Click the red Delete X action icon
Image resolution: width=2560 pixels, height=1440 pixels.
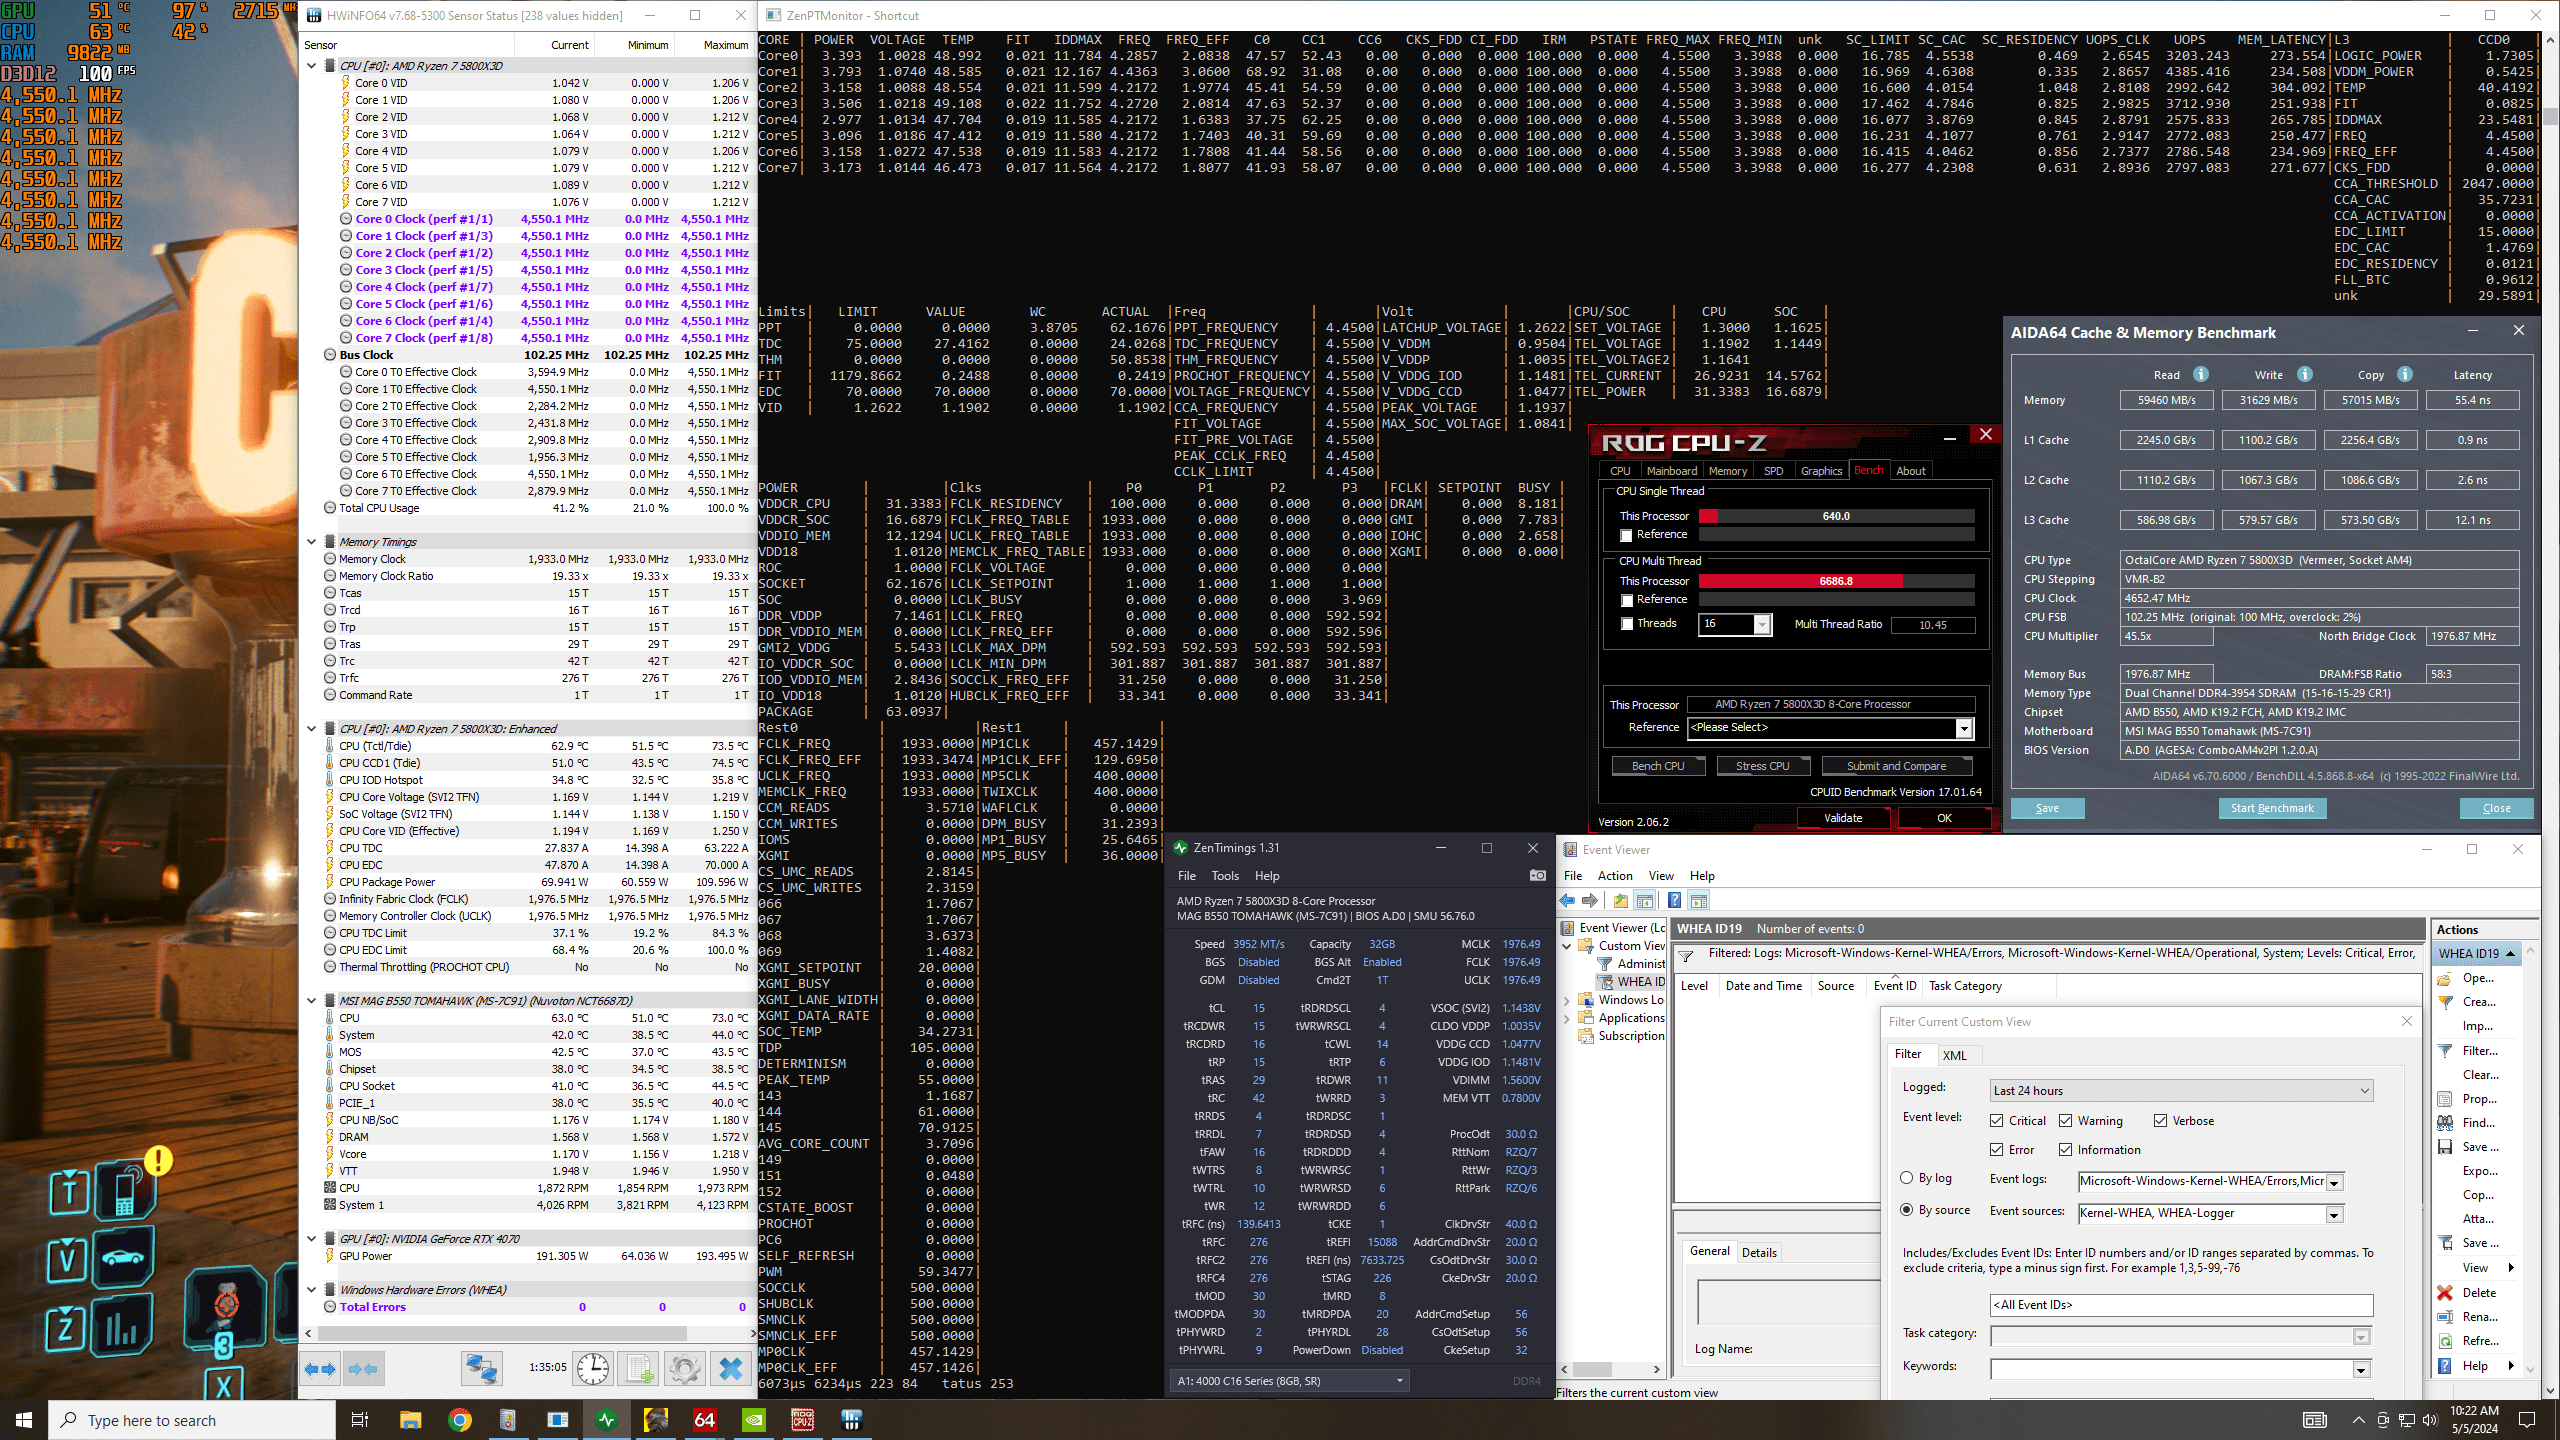coord(2445,1292)
